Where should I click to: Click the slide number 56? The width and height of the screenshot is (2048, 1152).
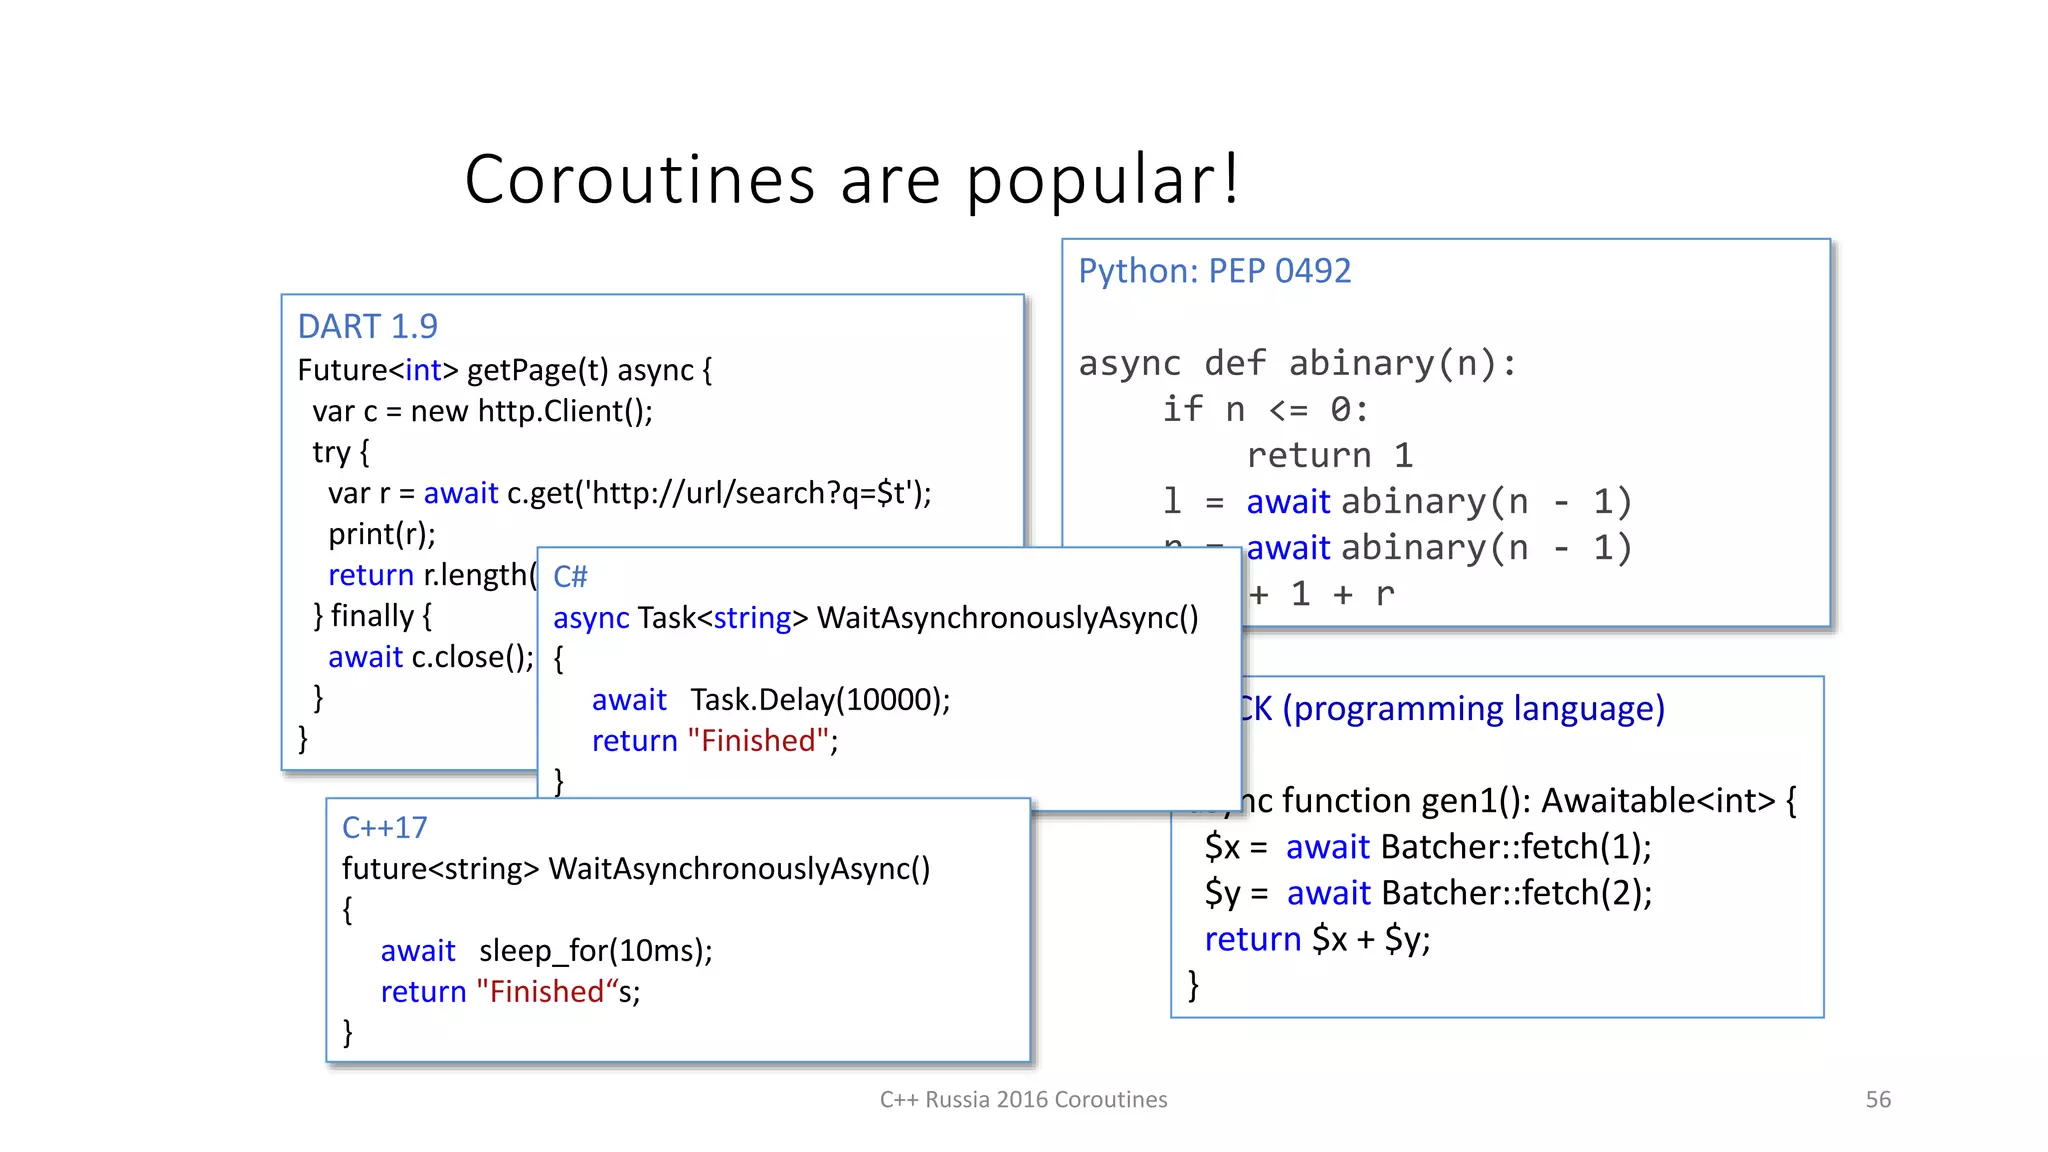point(1878,1100)
